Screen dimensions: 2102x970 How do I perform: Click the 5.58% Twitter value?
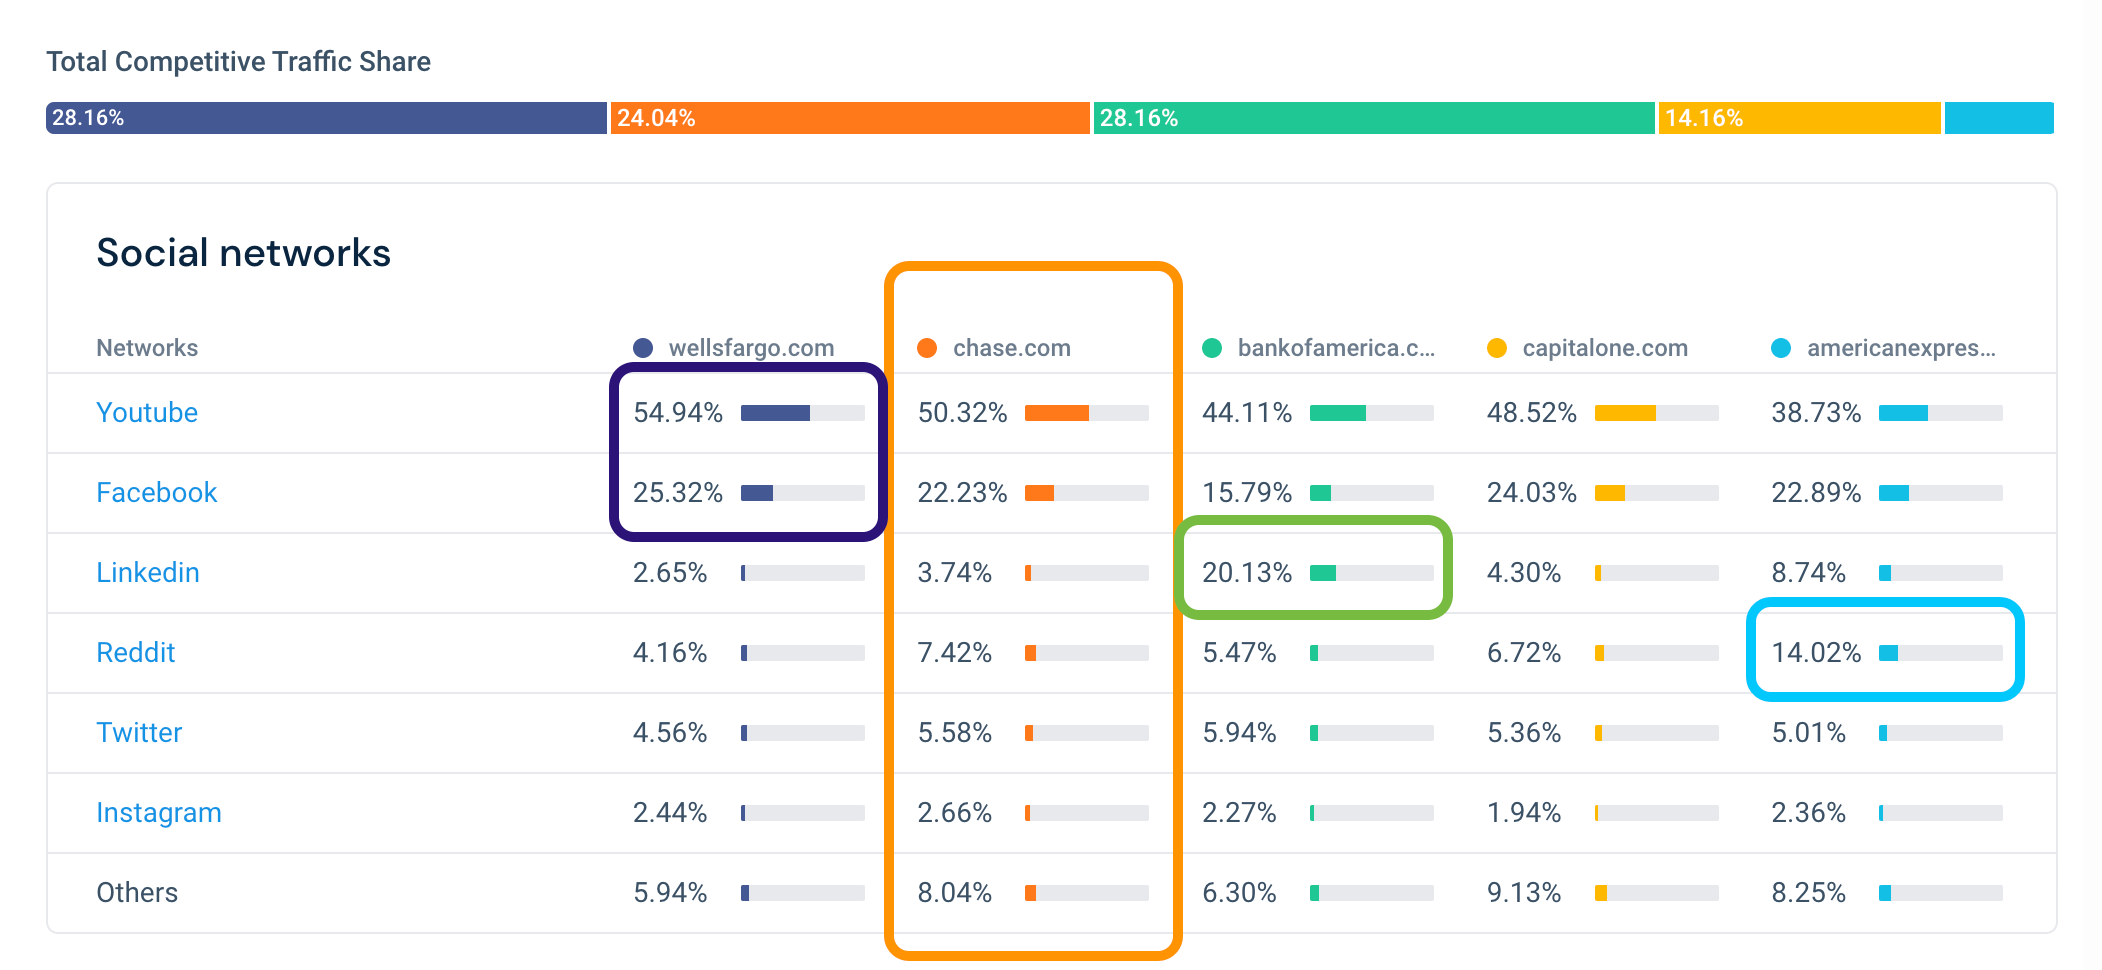pos(955,732)
